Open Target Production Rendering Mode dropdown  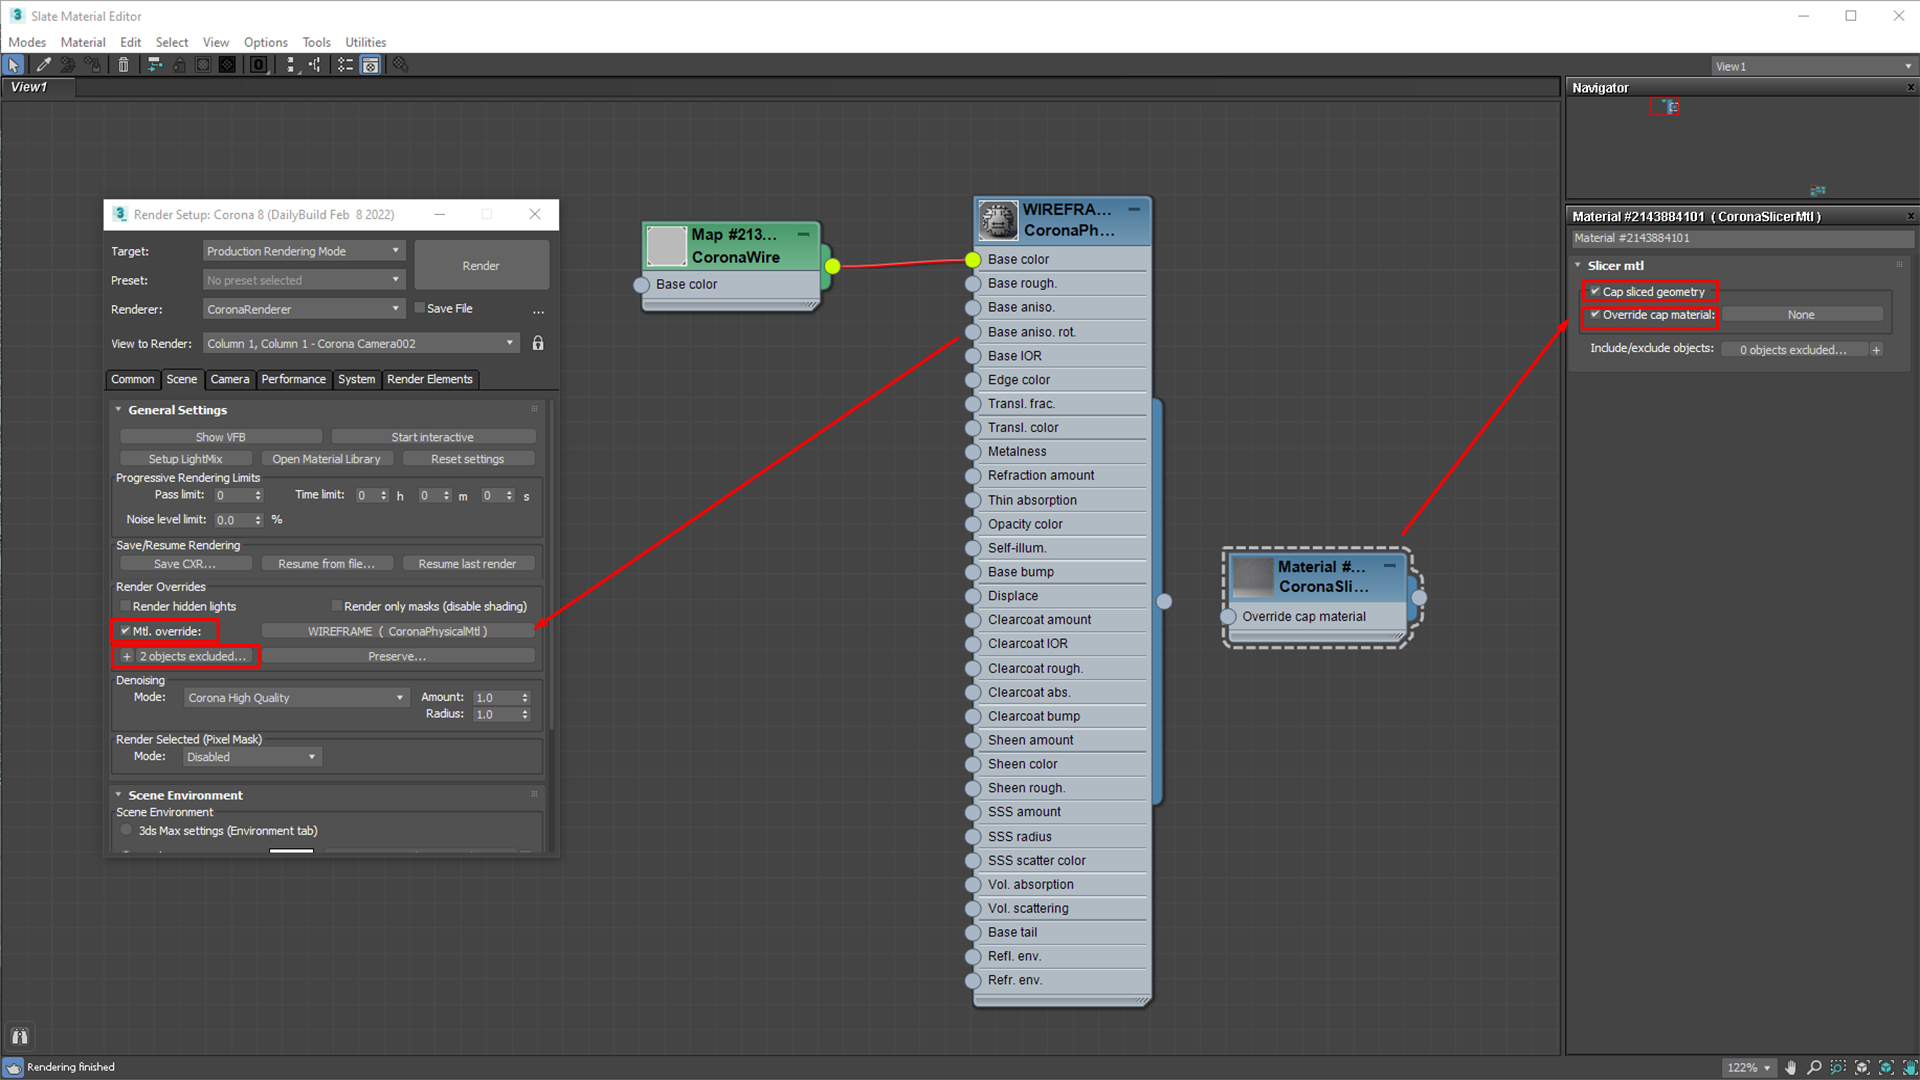(304, 251)
